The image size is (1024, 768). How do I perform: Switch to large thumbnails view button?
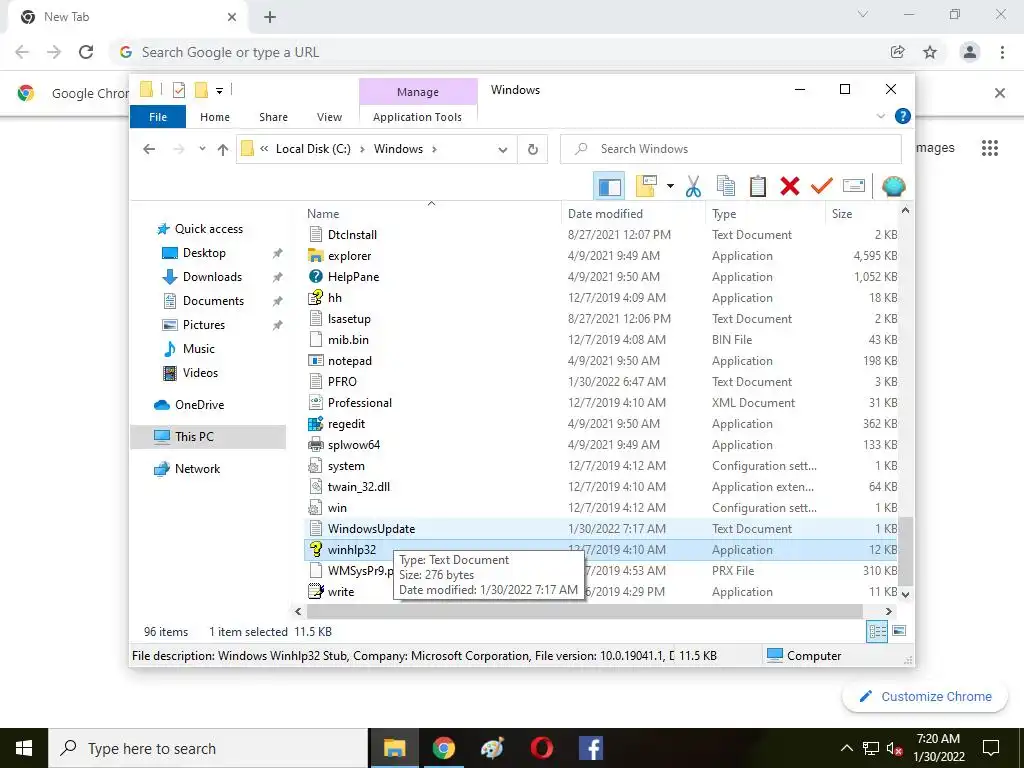(899, 631)
